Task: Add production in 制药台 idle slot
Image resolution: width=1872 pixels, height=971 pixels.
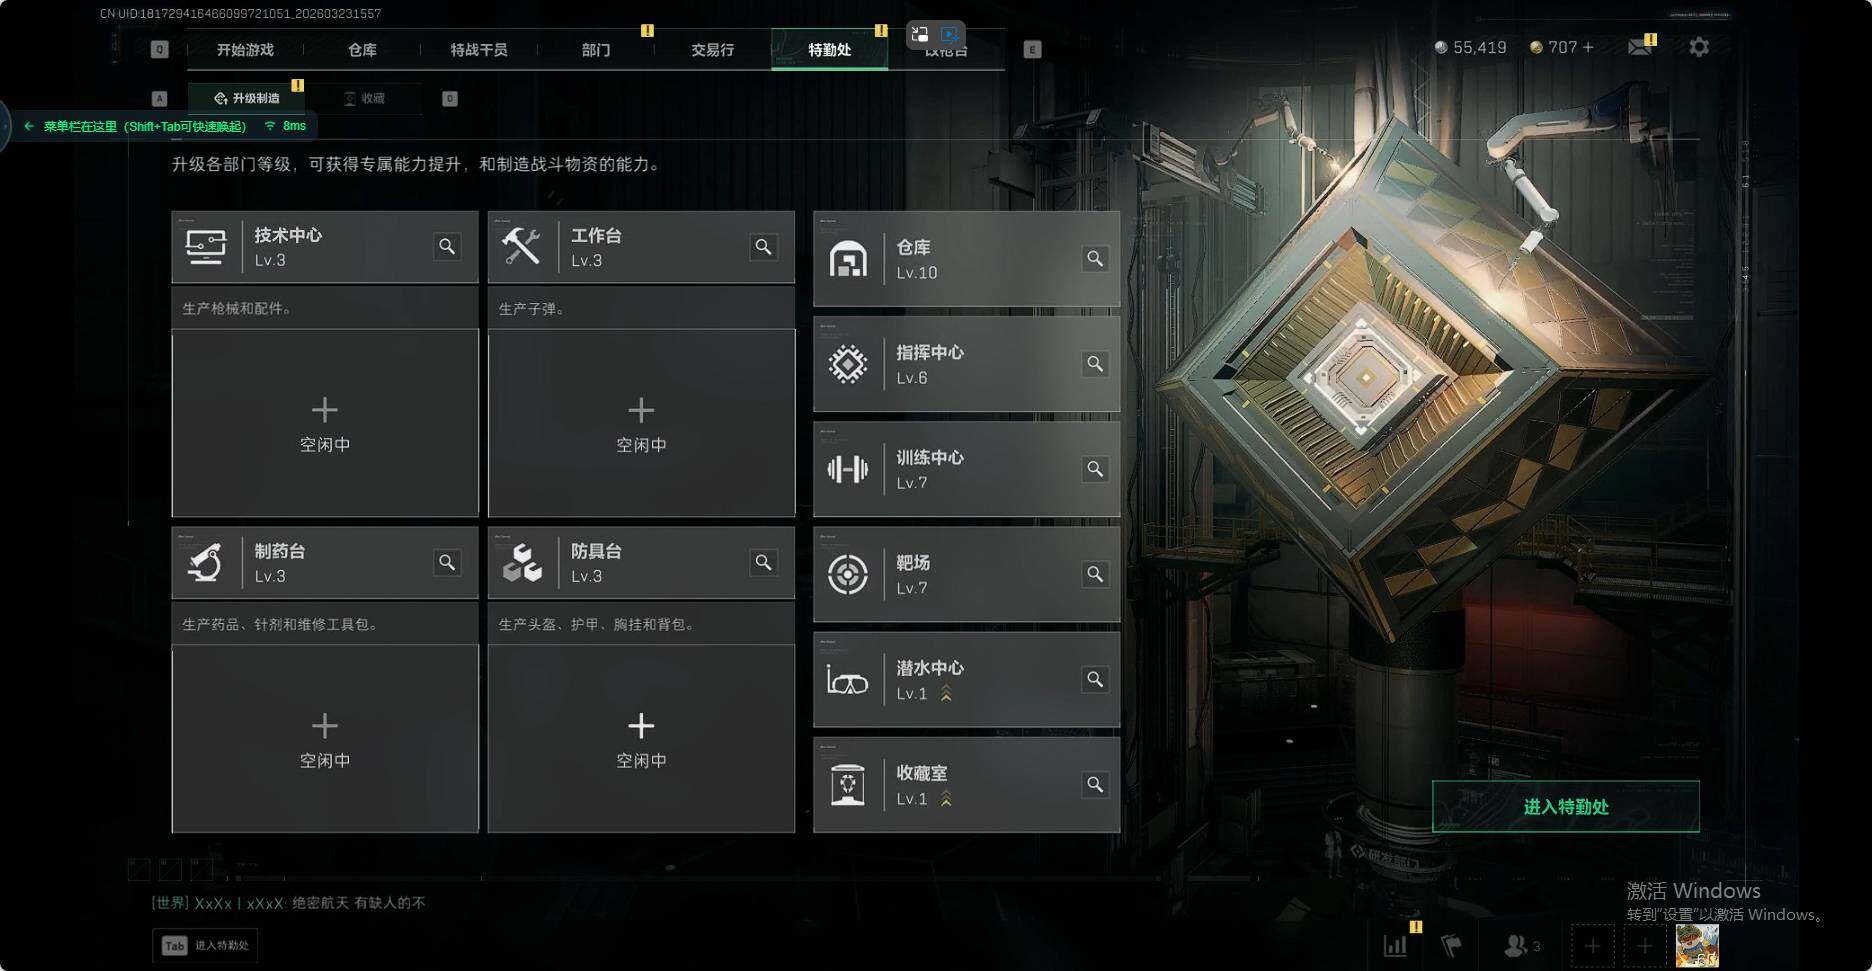Action: 325,738
